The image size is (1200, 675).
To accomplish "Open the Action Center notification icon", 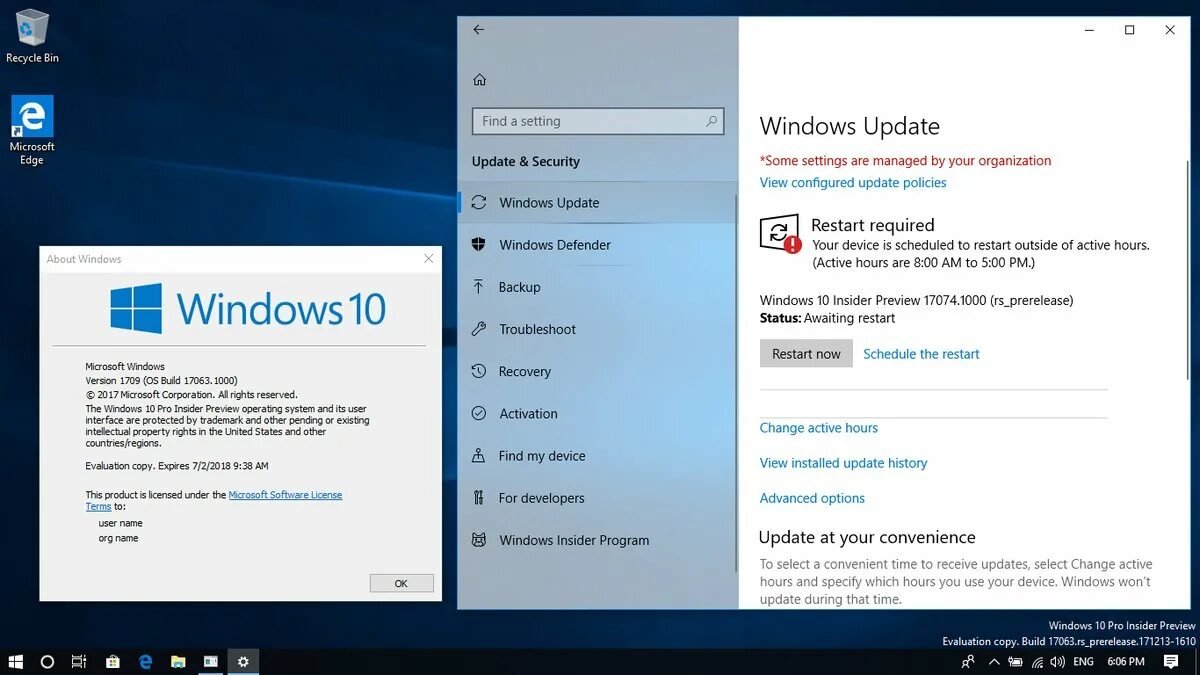I will pyautogui.click(x=1171, y=662).
